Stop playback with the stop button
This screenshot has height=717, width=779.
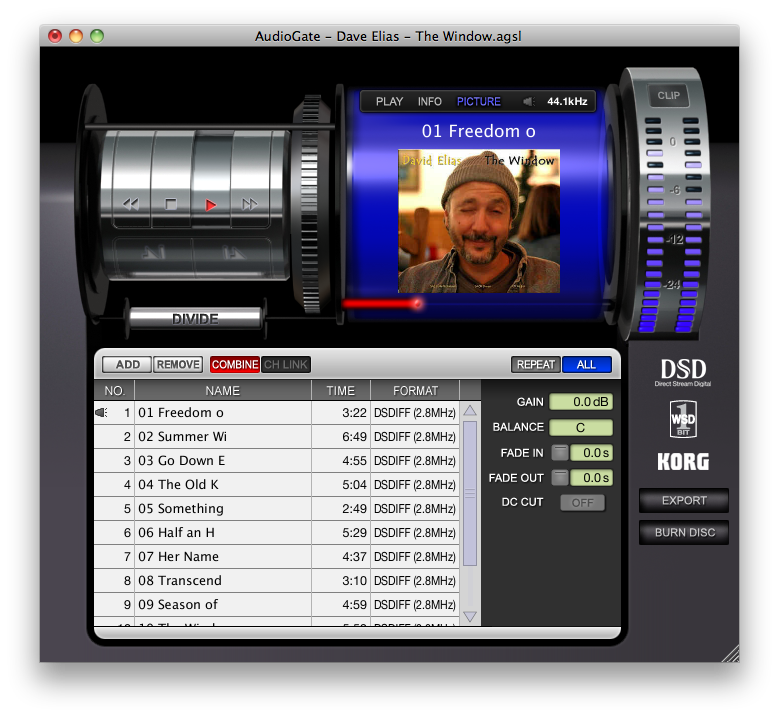(x=170, y=204)
